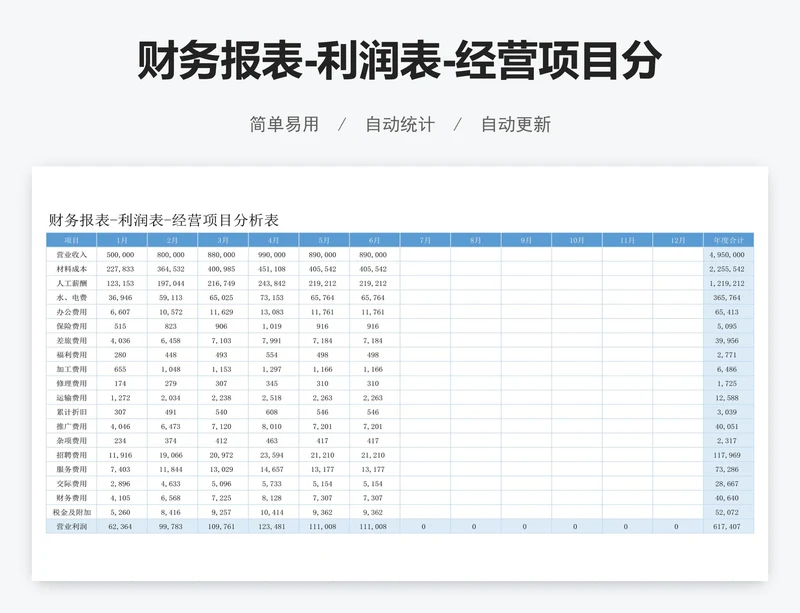Viewport: 800px width, 613px height.
Task: Select January office expense cell 6,607
Action: pyautogui.click(x=120, y=312)
